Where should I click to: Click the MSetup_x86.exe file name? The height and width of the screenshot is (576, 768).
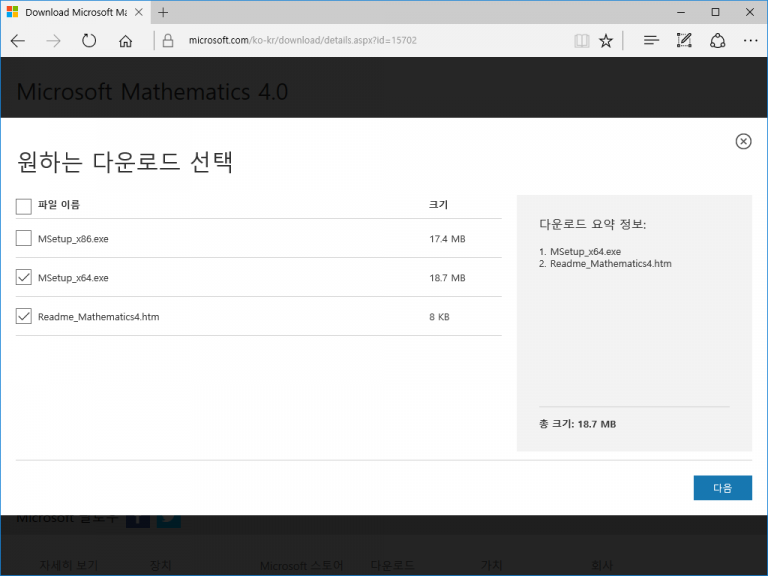click(73, 239)
